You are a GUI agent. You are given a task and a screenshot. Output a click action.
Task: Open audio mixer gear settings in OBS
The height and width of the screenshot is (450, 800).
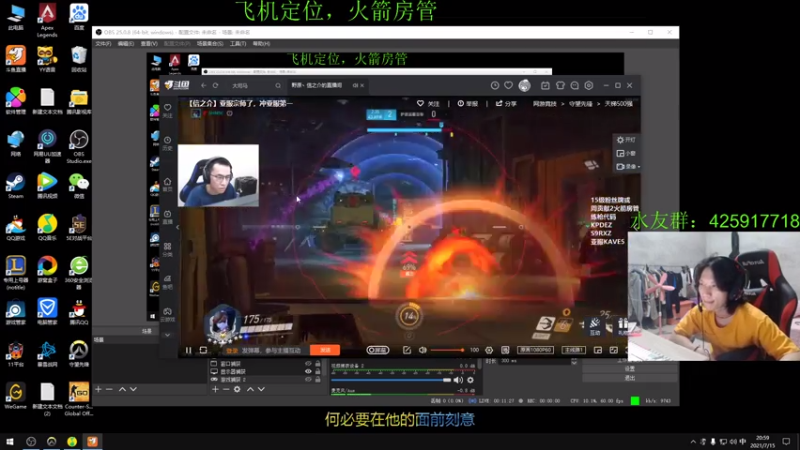(470, 380)
